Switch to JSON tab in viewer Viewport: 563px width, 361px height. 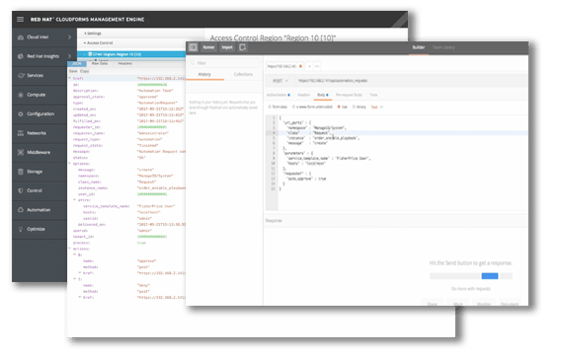pos(76,63)
